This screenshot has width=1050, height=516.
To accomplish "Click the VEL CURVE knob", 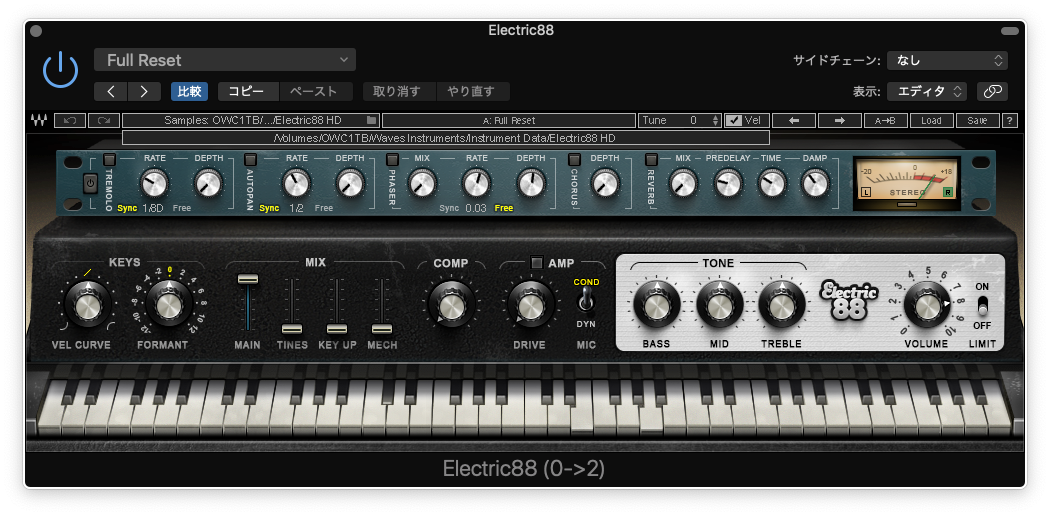I will coord(88,307).
